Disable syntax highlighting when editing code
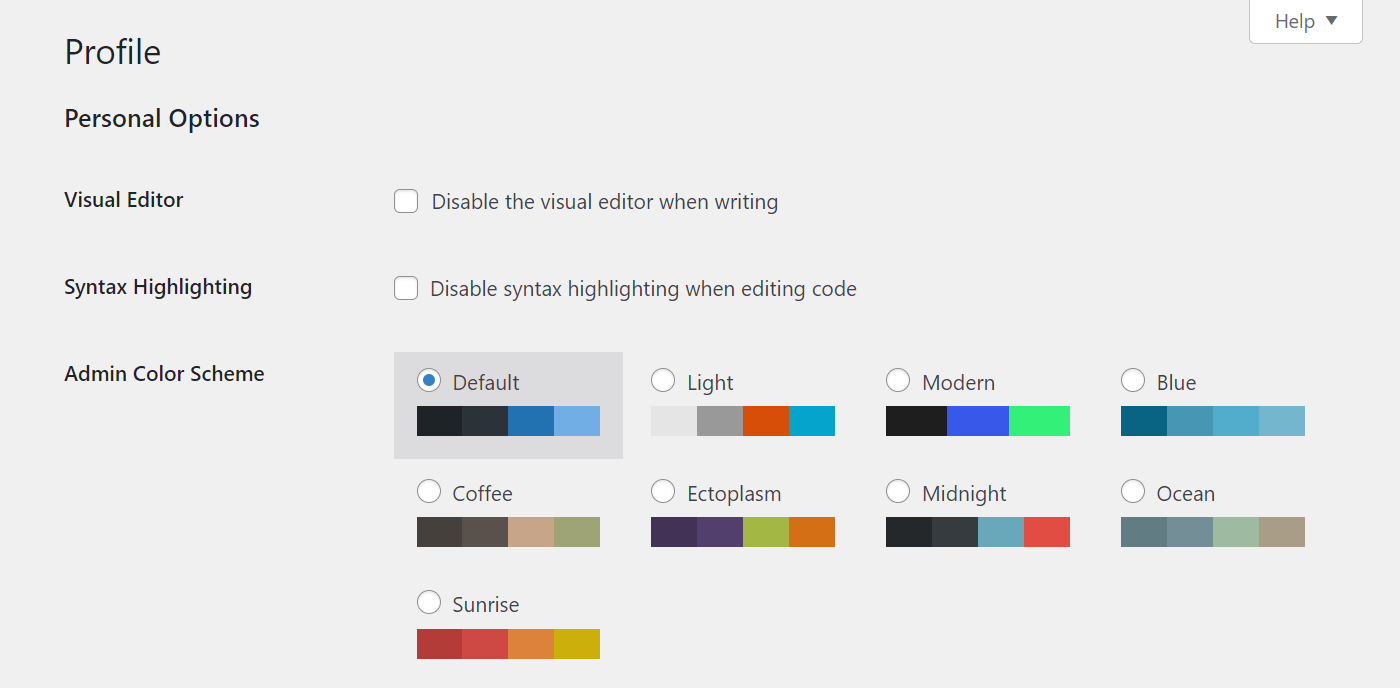This screenshot has width=1400, height=688. click(406, 288)
